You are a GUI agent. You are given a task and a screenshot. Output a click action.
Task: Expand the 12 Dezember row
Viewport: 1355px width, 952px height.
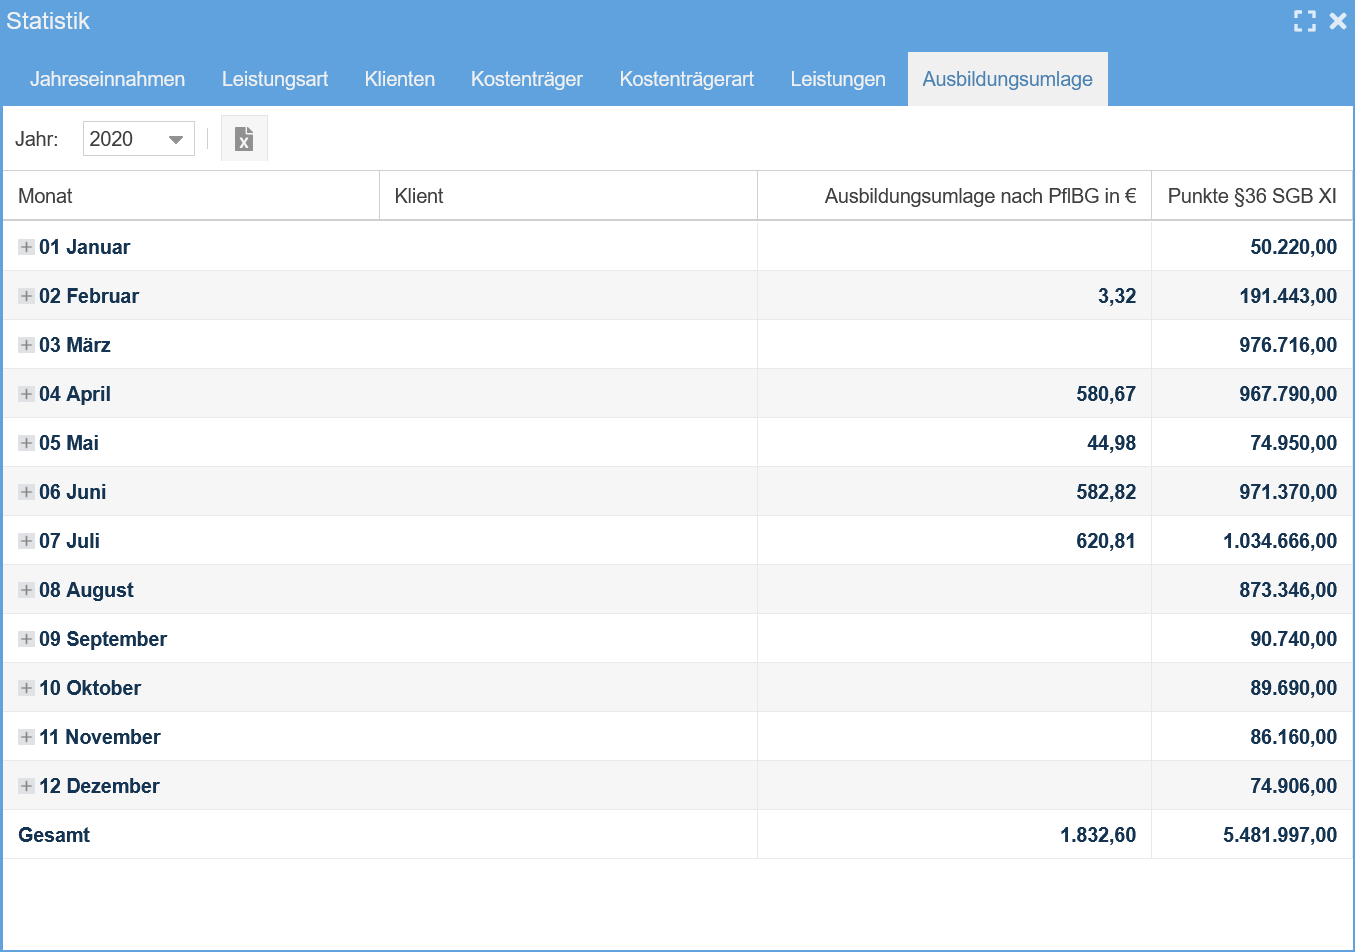[x=24, y=785]
